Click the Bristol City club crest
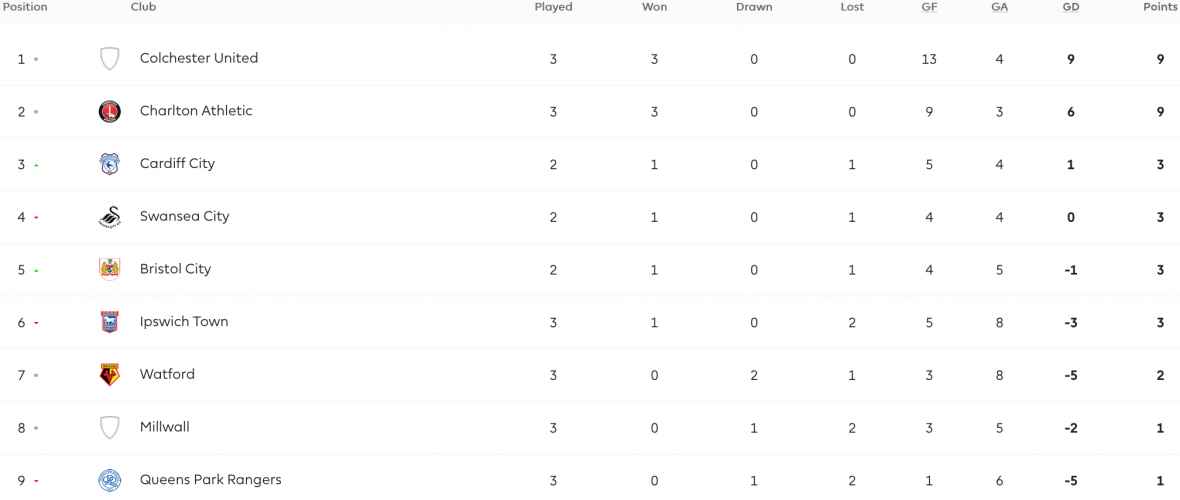Image resolution: width=1180 pixels, height=500 pixels. 110,270
